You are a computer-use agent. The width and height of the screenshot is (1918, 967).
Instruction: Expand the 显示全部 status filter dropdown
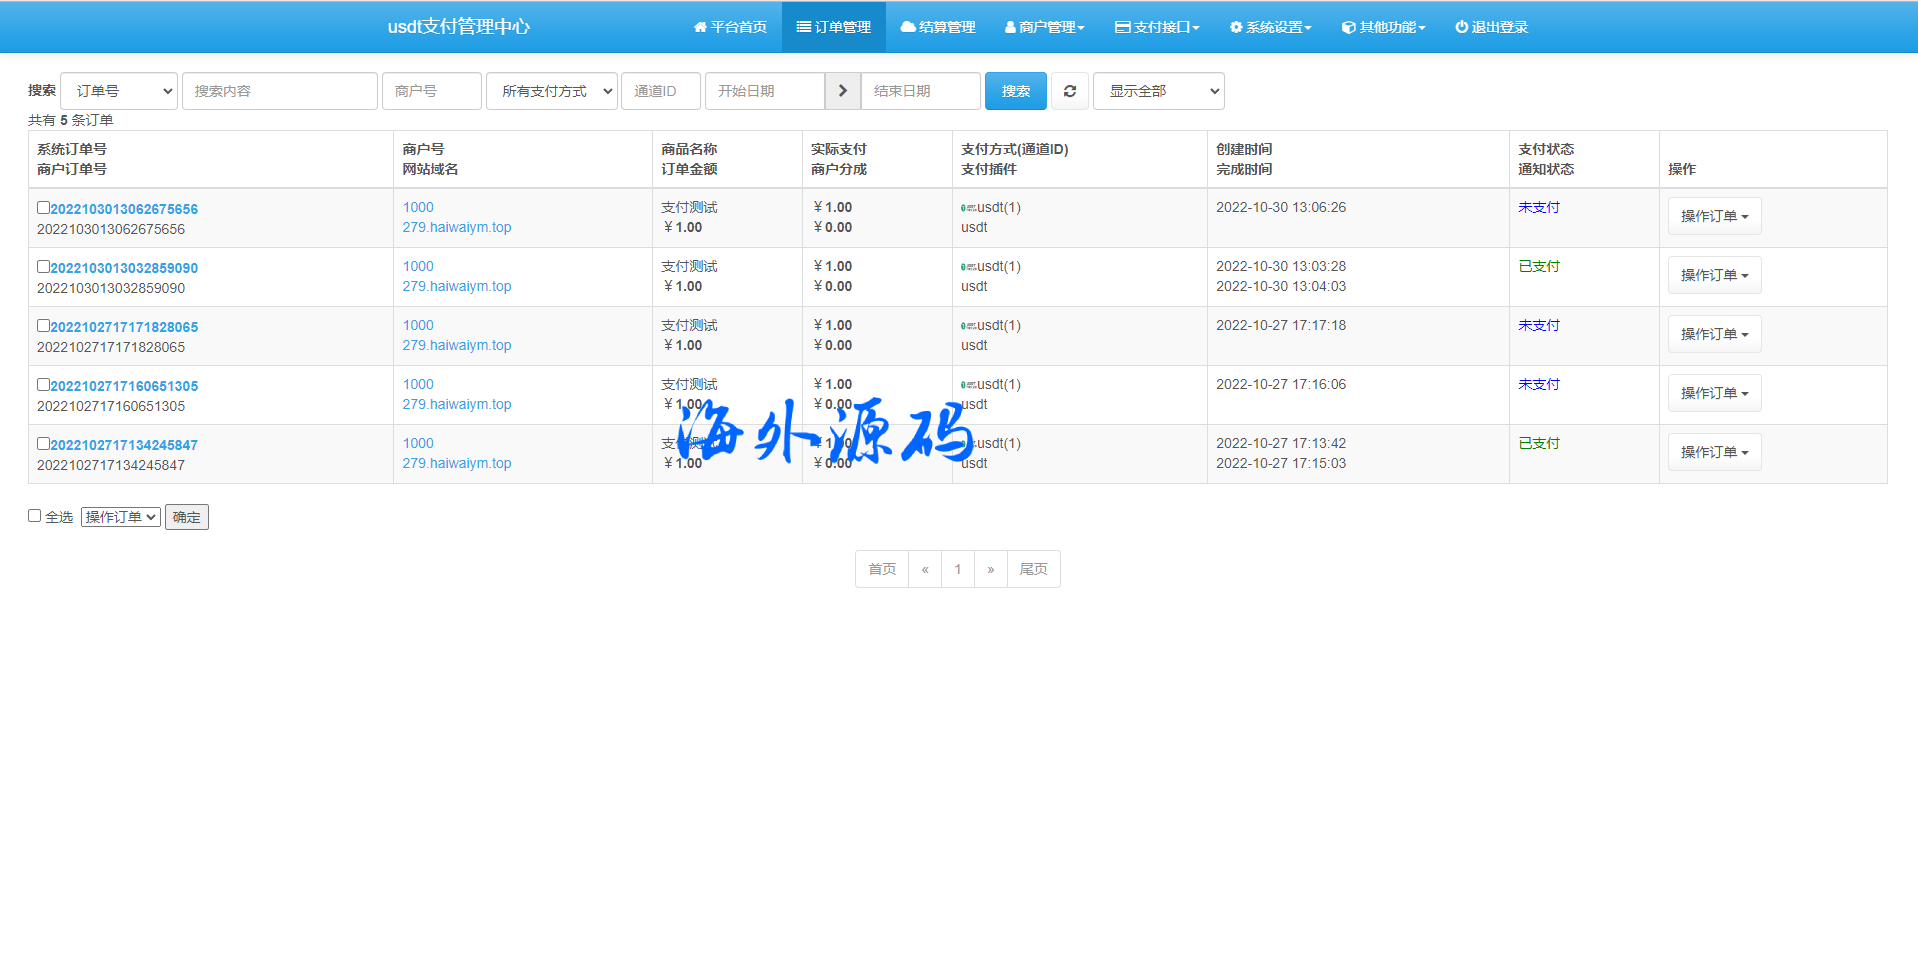pyautogui.click(x=1158, y=91)
